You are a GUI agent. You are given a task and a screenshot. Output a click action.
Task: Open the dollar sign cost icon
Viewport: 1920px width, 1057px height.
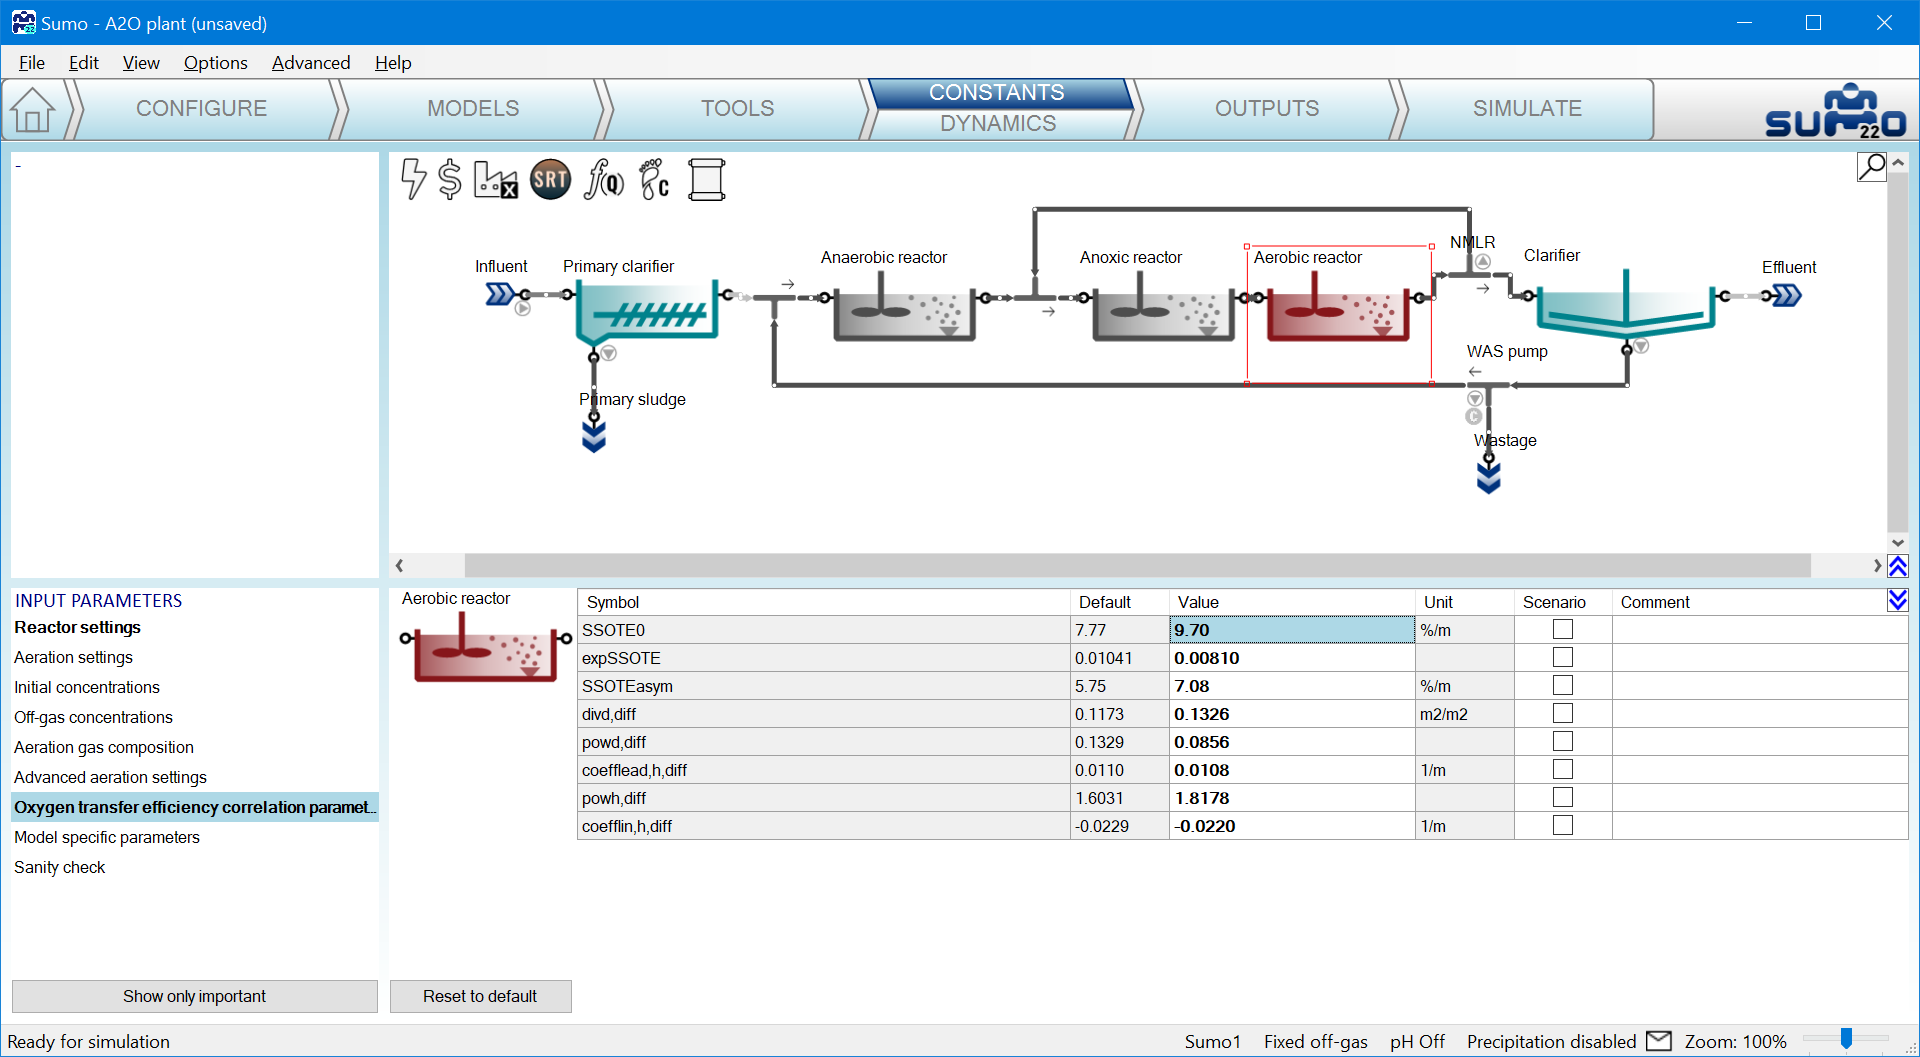tap(450, 179)
